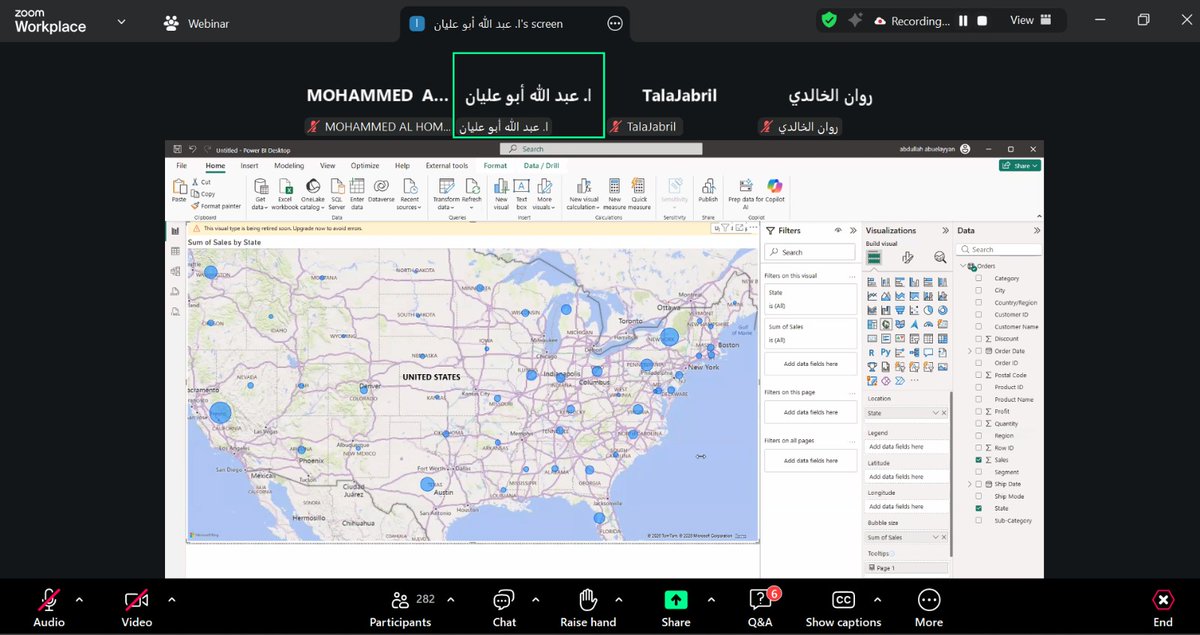This screenshot has height=635, width=1200.
Task: Click Format painter button
Action: (x=216, y=206)
